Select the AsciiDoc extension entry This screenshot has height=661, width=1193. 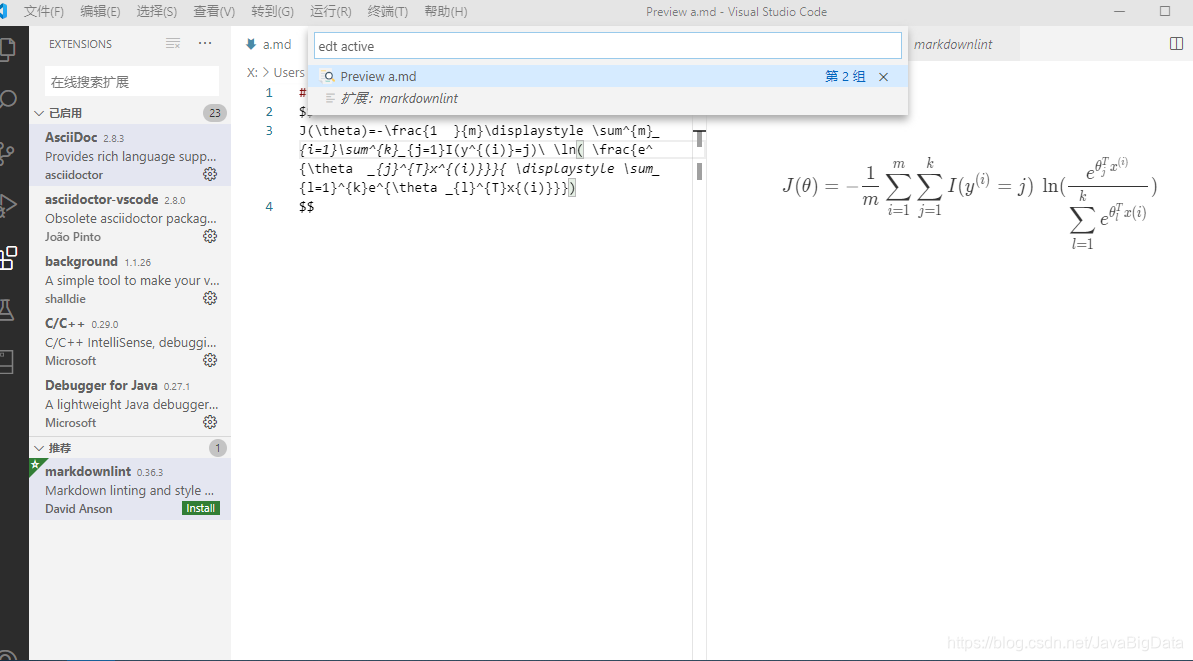[x=130, y=155]
